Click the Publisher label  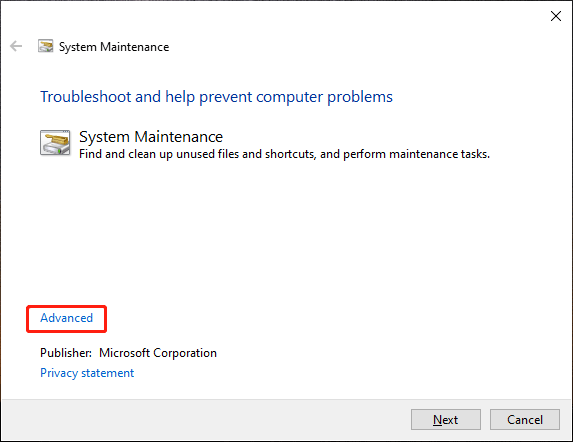[66, 353]
